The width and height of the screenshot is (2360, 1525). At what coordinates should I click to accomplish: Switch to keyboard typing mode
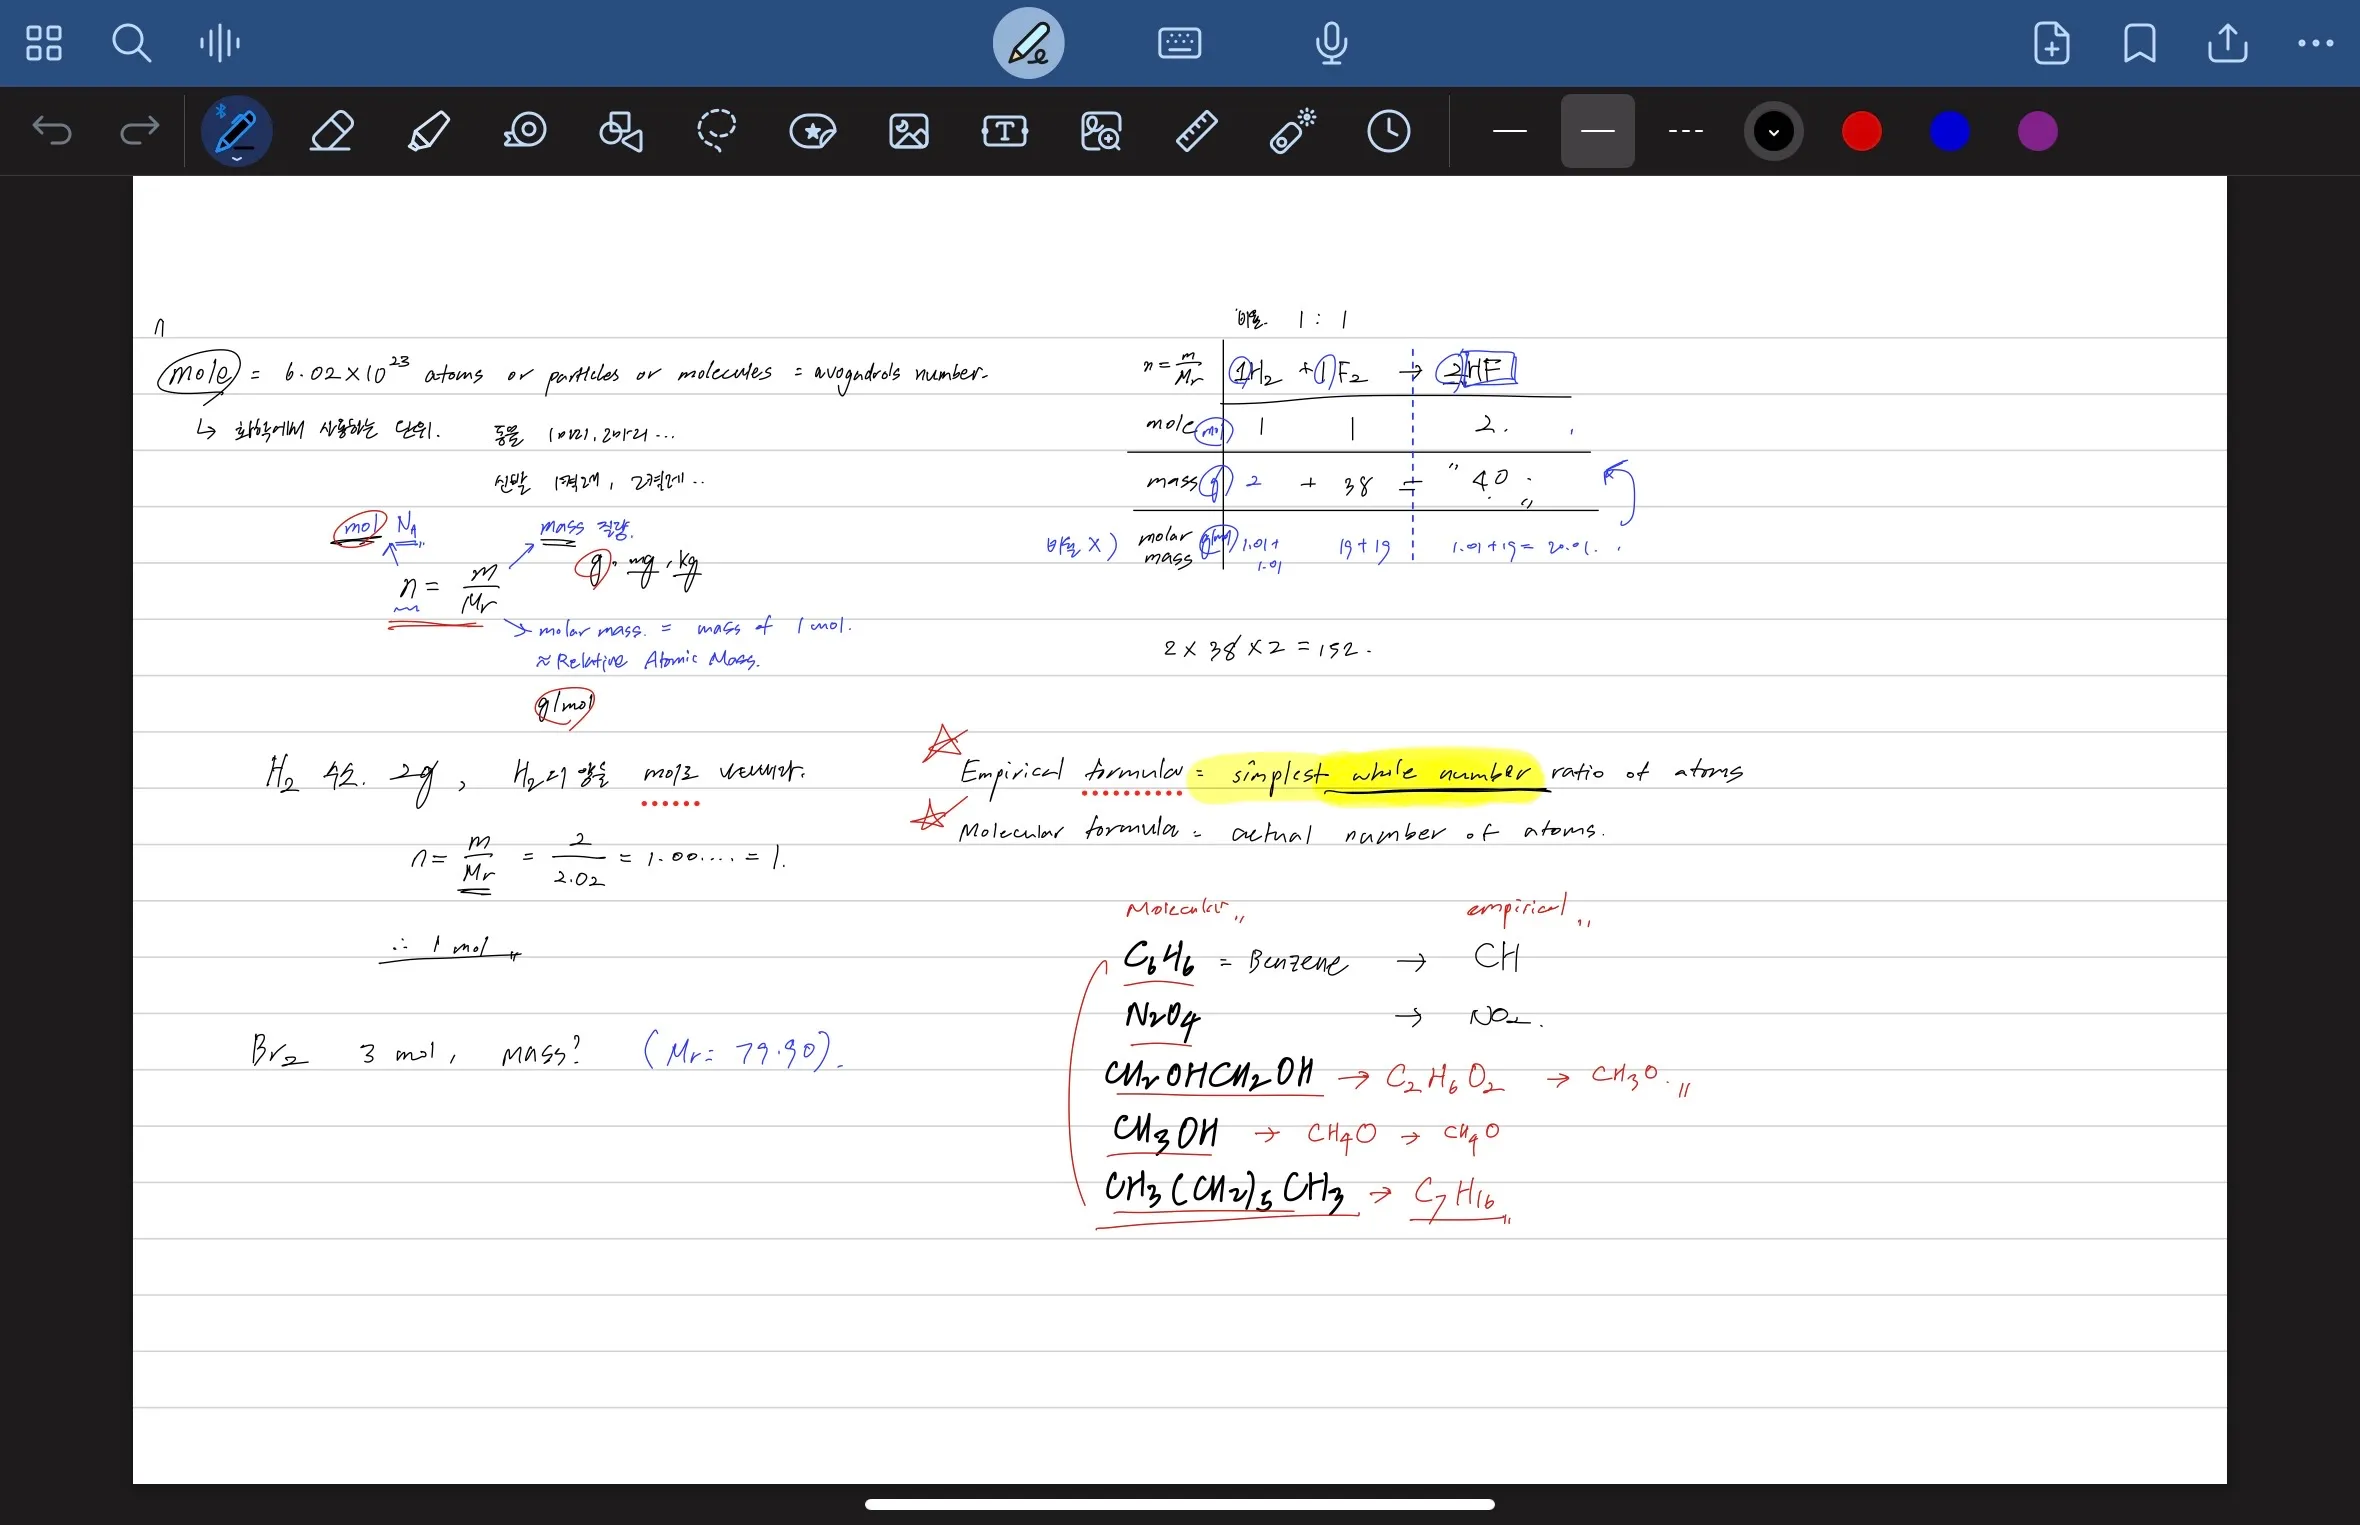[1179, 43]
